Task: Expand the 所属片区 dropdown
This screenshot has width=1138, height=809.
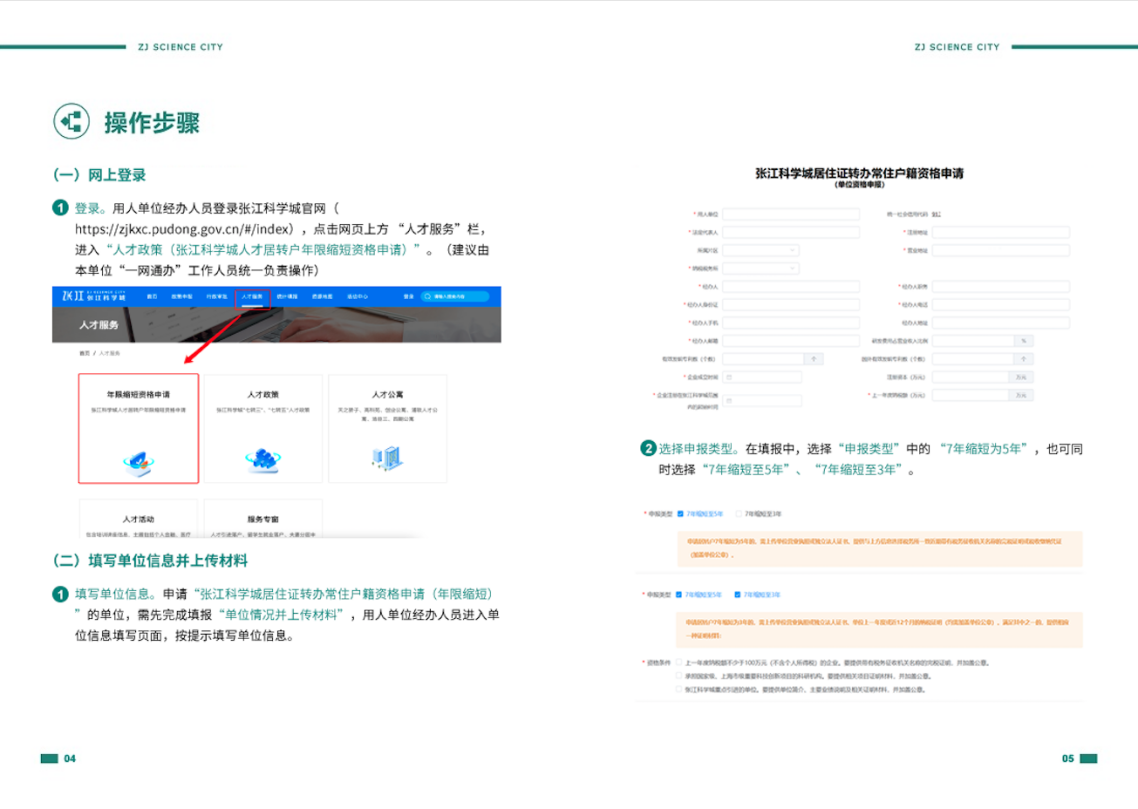Action: [761, 250]
